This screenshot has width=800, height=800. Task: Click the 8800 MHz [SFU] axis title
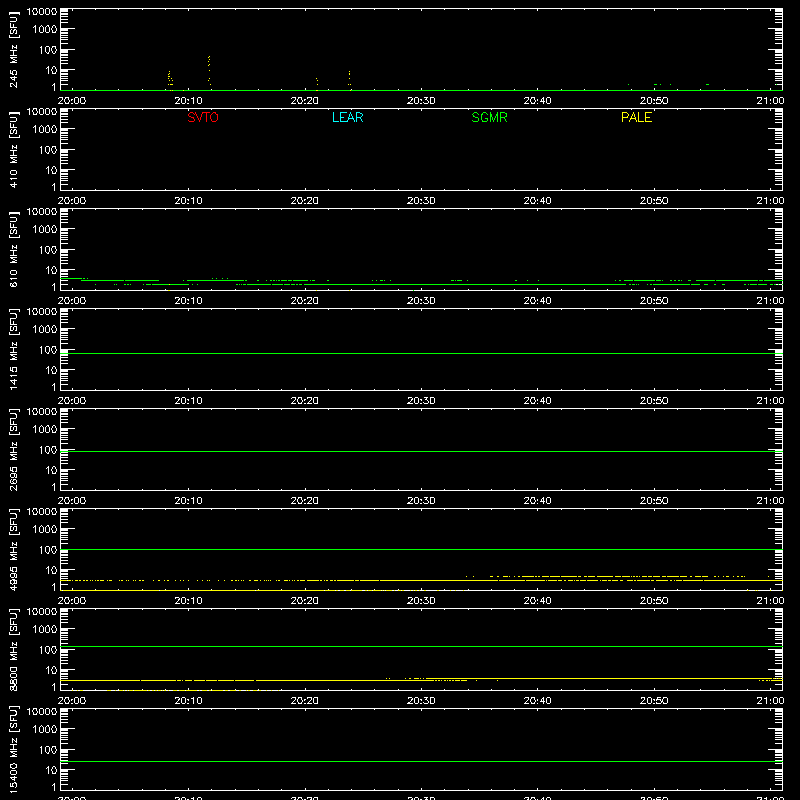click(x=13, y=649)
